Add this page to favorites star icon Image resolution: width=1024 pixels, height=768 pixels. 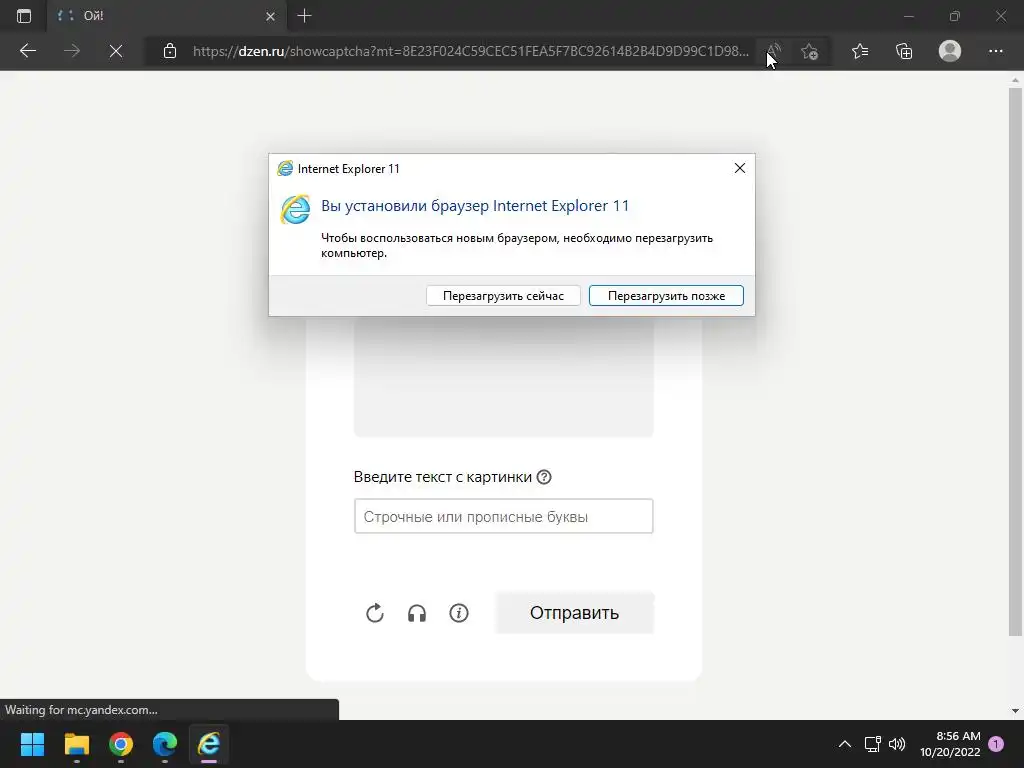pos(810,51)
